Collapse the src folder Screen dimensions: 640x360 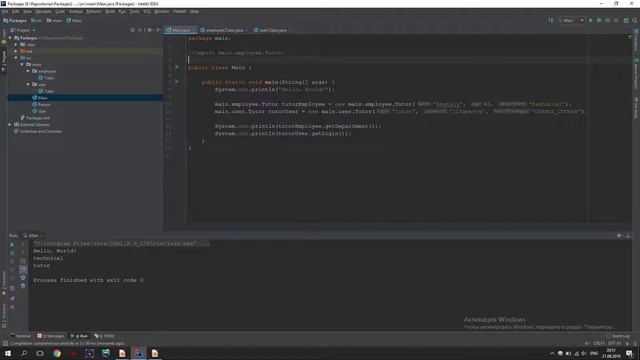(16, 58)
